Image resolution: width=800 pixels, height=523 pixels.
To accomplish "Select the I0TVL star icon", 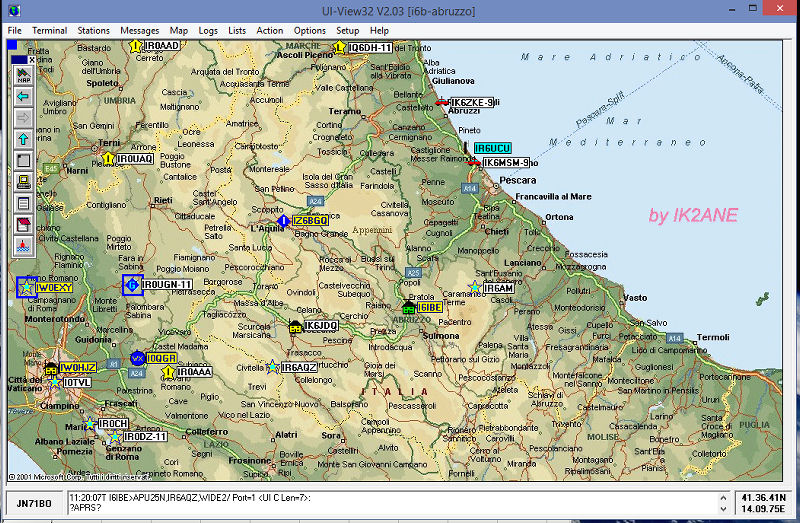I will tap(54, 382).
